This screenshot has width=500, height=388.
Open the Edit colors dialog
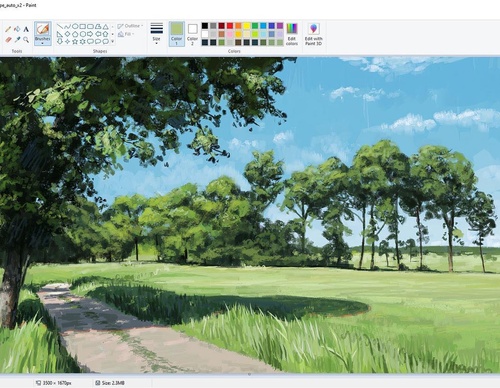tap(292, 33)
